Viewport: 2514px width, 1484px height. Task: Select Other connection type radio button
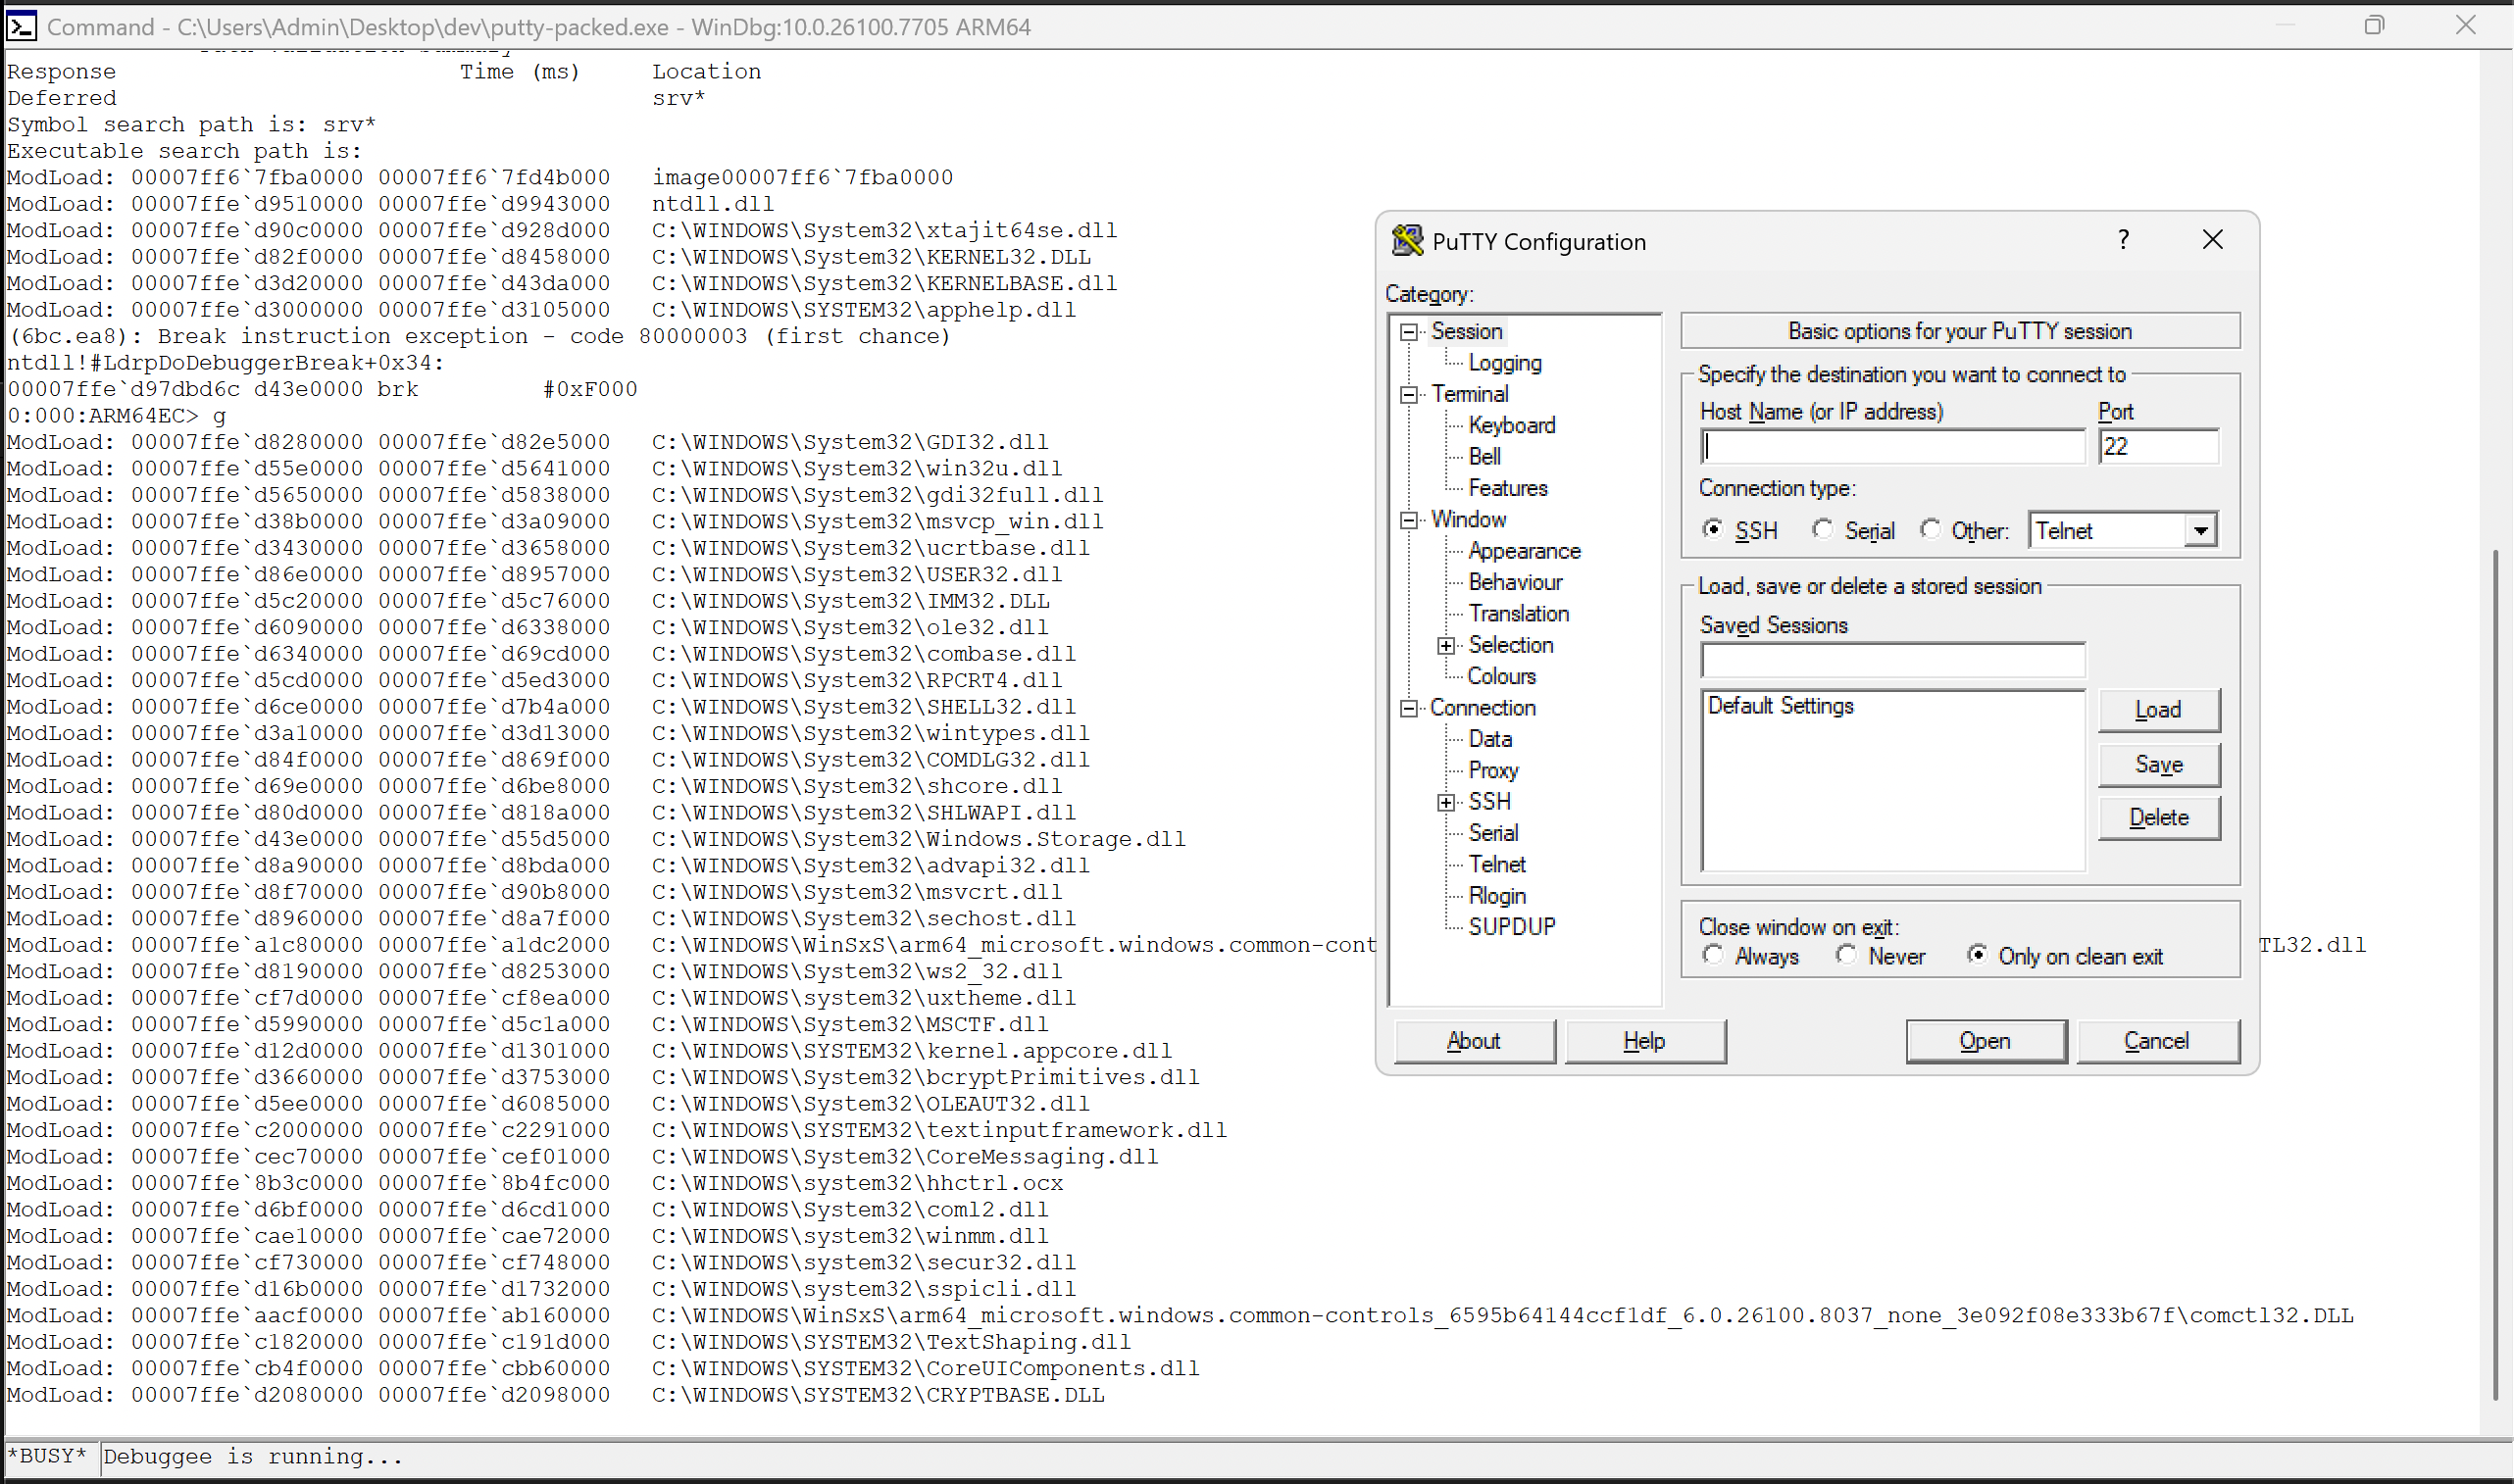click(x=1930, y=529)
